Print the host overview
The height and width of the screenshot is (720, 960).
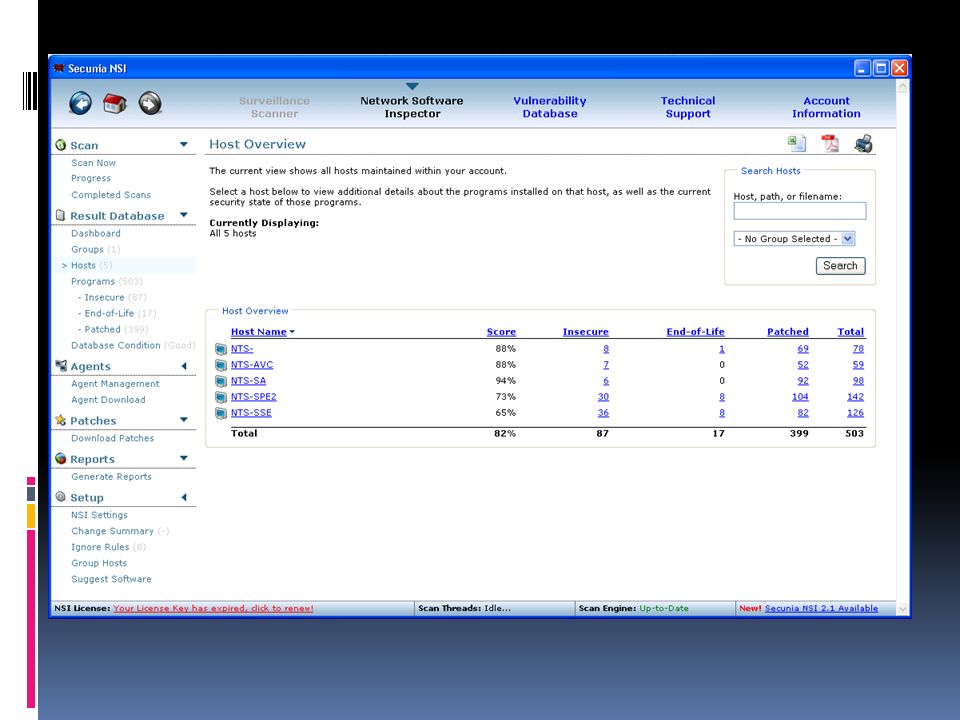click(x=864, y=144)
